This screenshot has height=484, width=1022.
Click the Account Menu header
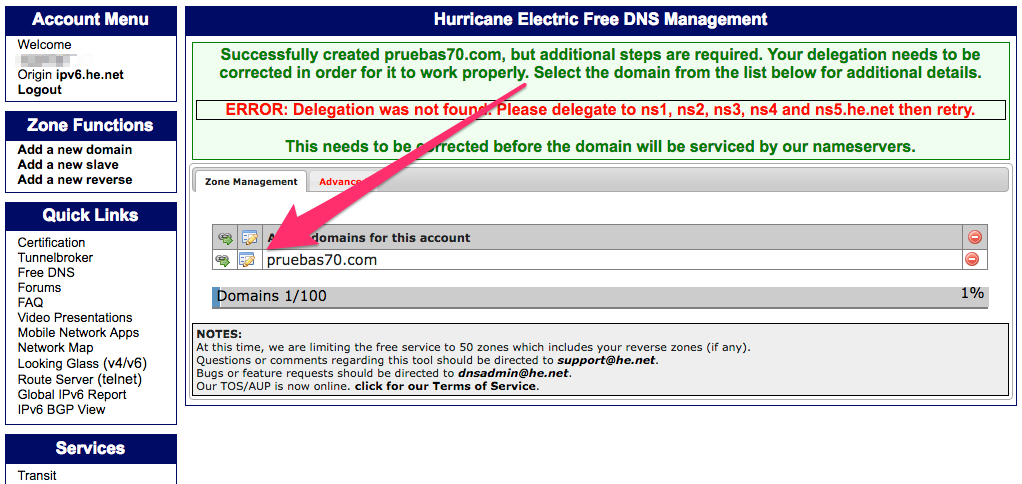pyautogui.click(x=91, y=20)
